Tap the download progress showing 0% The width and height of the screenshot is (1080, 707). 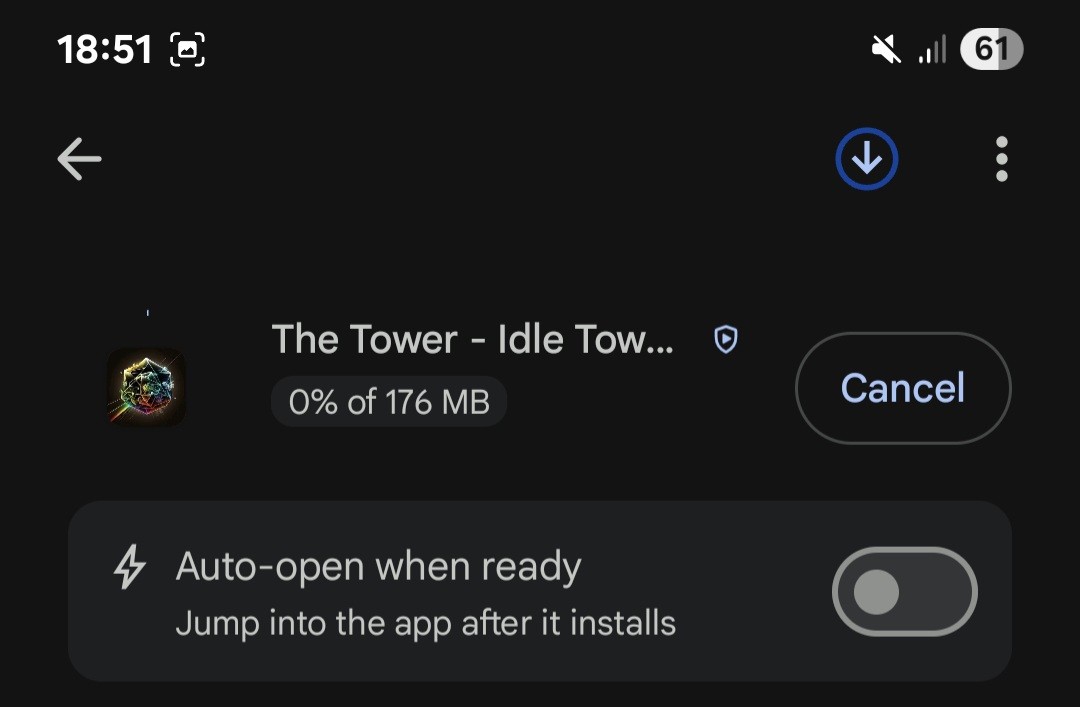[x=389, y=403]
